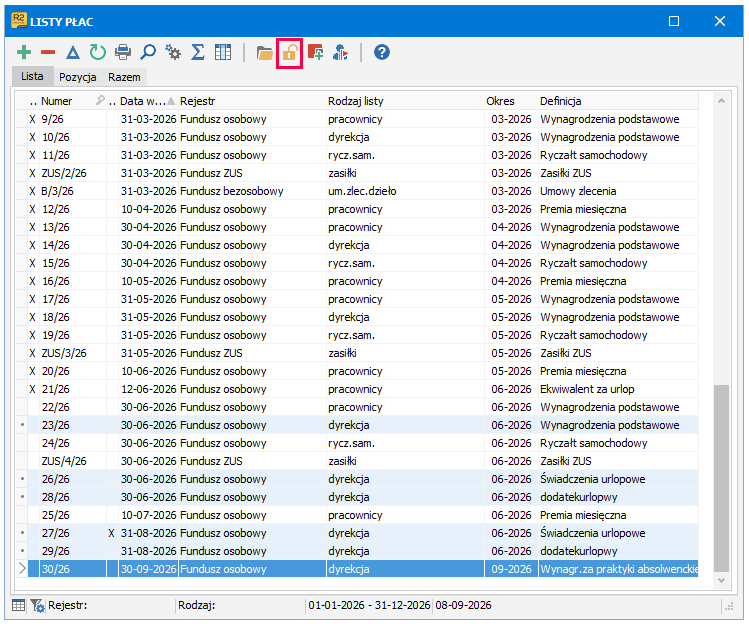Switch to the Razem tab
Viewport: 749px width, 628px height.
coord(124,77)
